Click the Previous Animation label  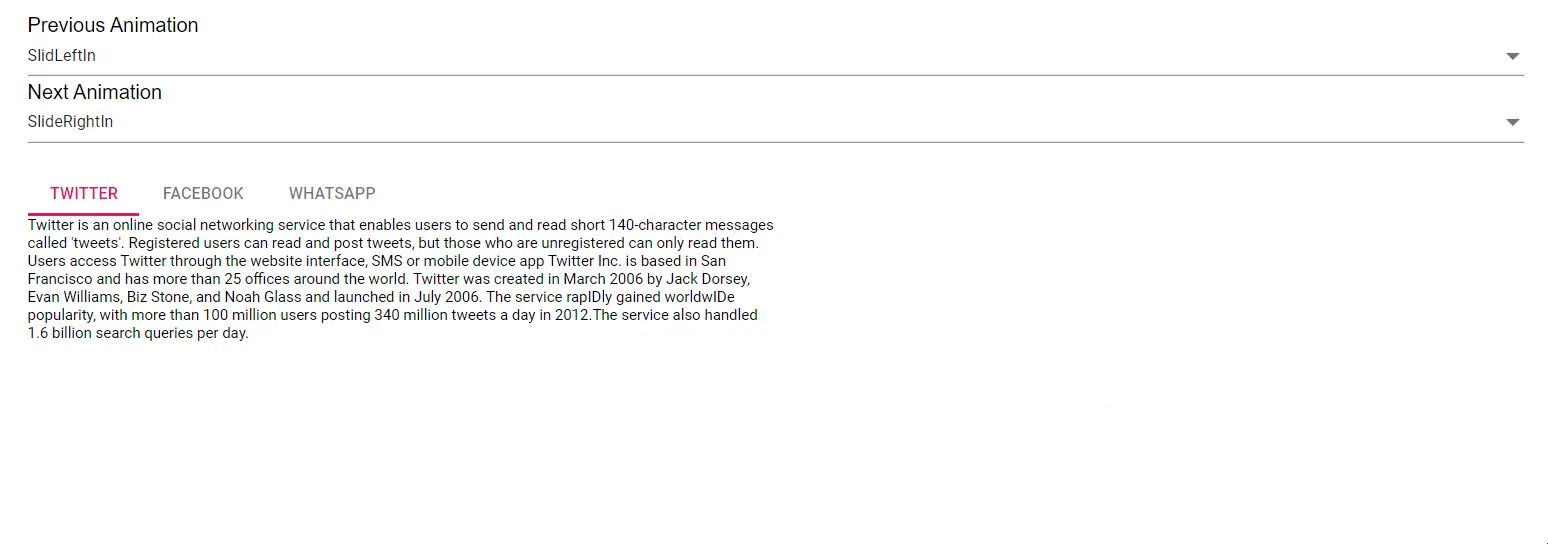pyautogui.click(x=113, y=25)
